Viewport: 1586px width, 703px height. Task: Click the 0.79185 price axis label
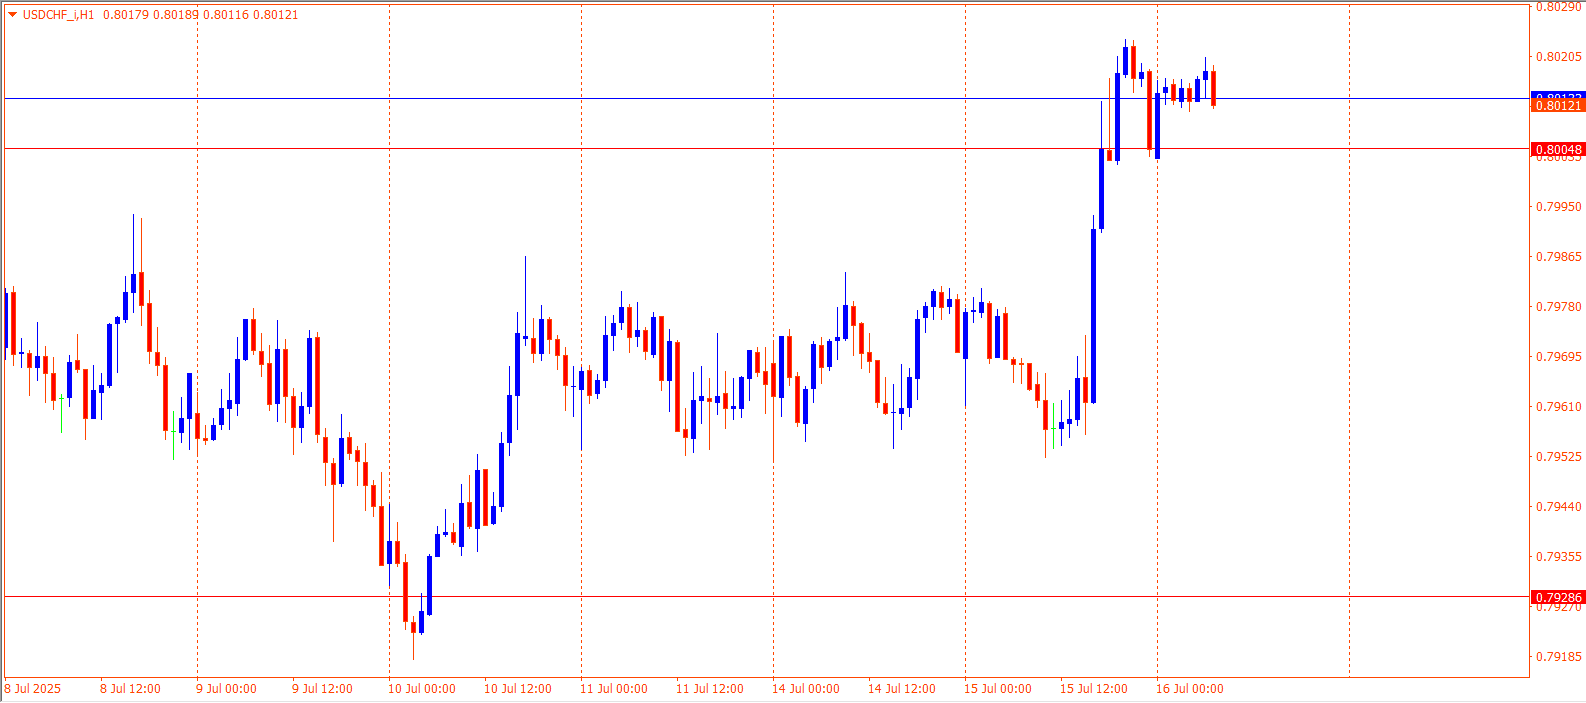pos(1559,657)
